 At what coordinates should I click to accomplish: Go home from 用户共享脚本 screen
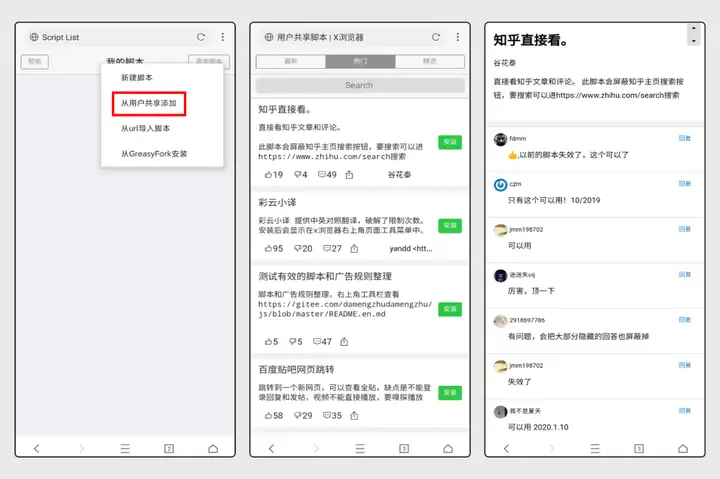click(448, 448)
